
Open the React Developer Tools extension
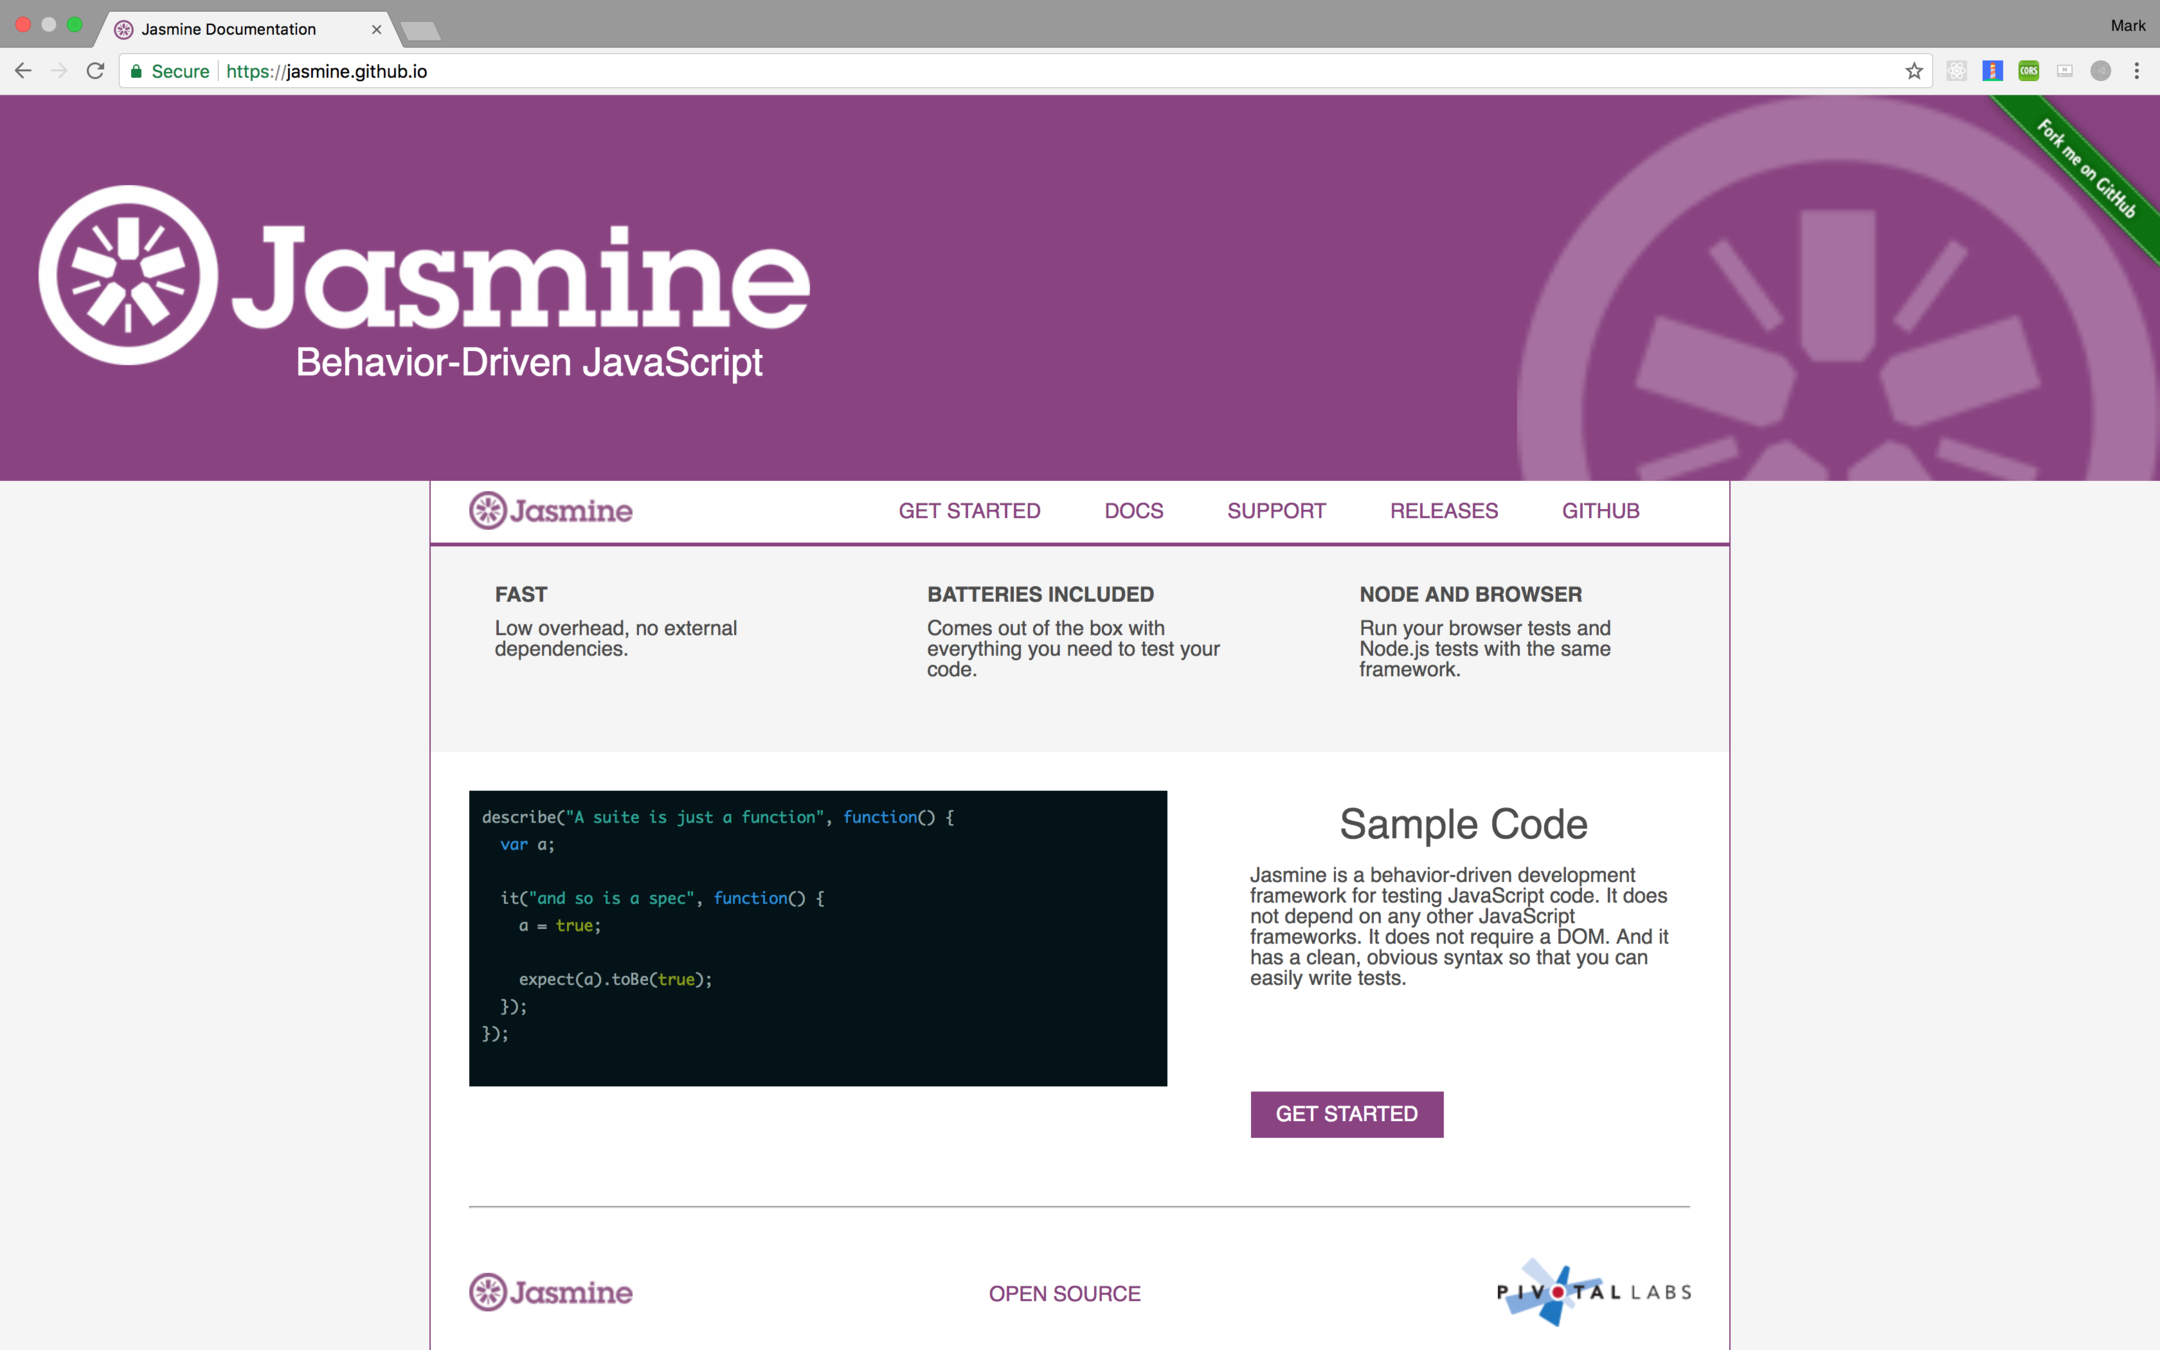pos(1956,71)
